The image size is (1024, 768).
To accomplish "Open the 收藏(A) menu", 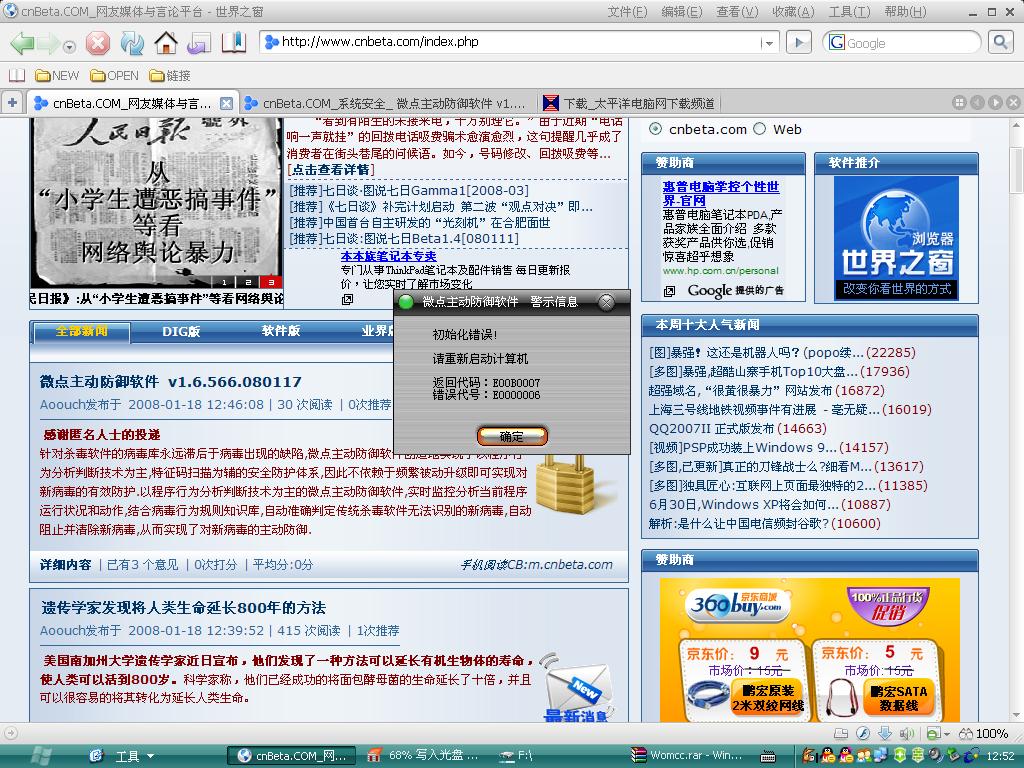I will tap(793, 11).
